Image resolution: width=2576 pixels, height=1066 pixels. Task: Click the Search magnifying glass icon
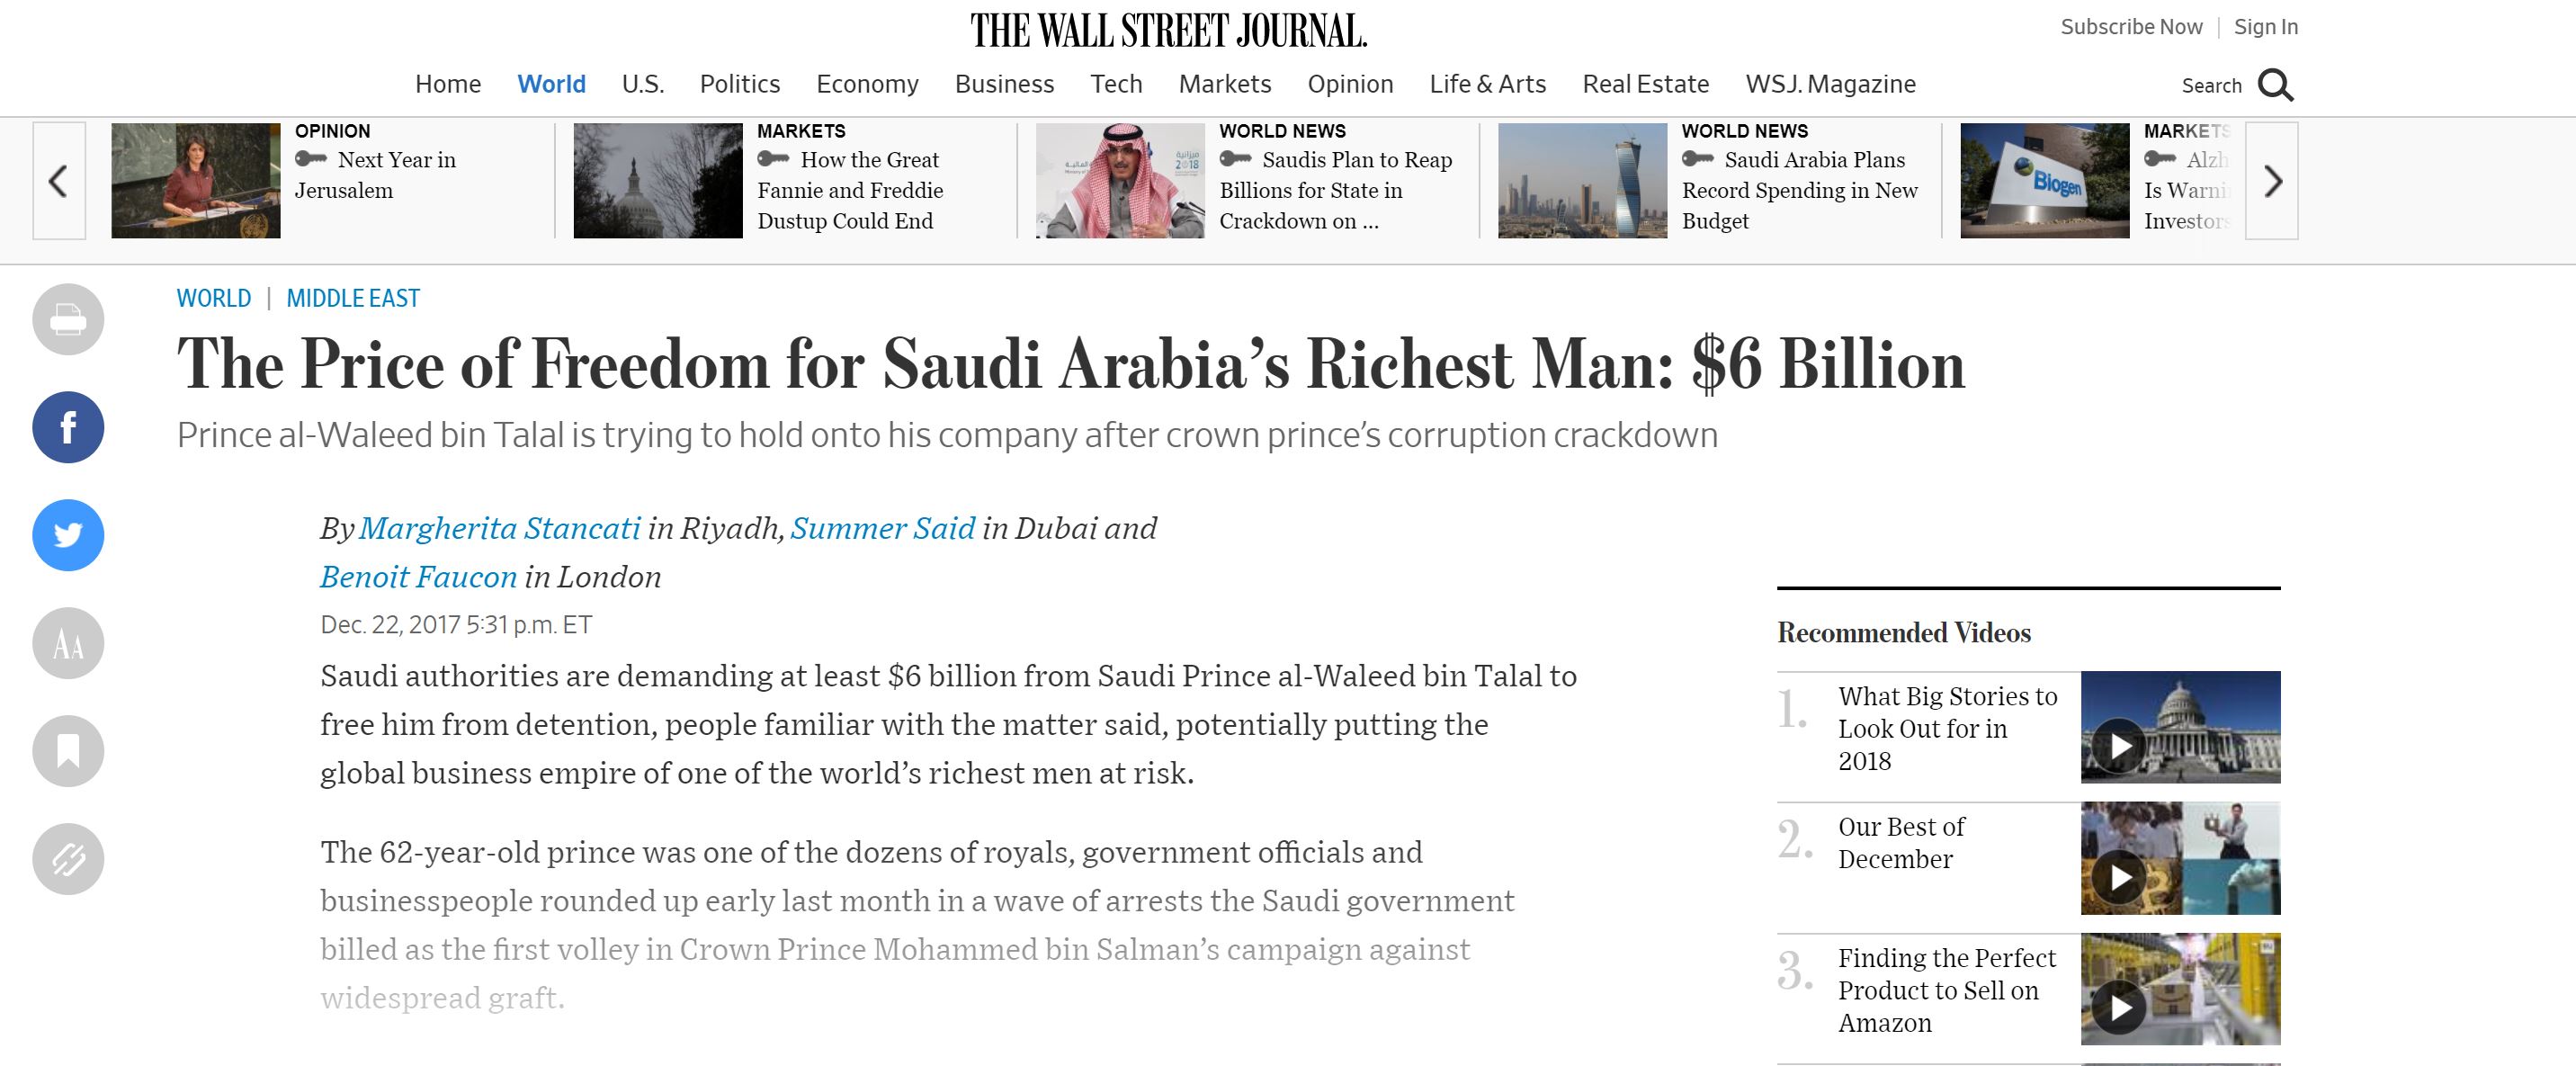tap(2275, 86)
